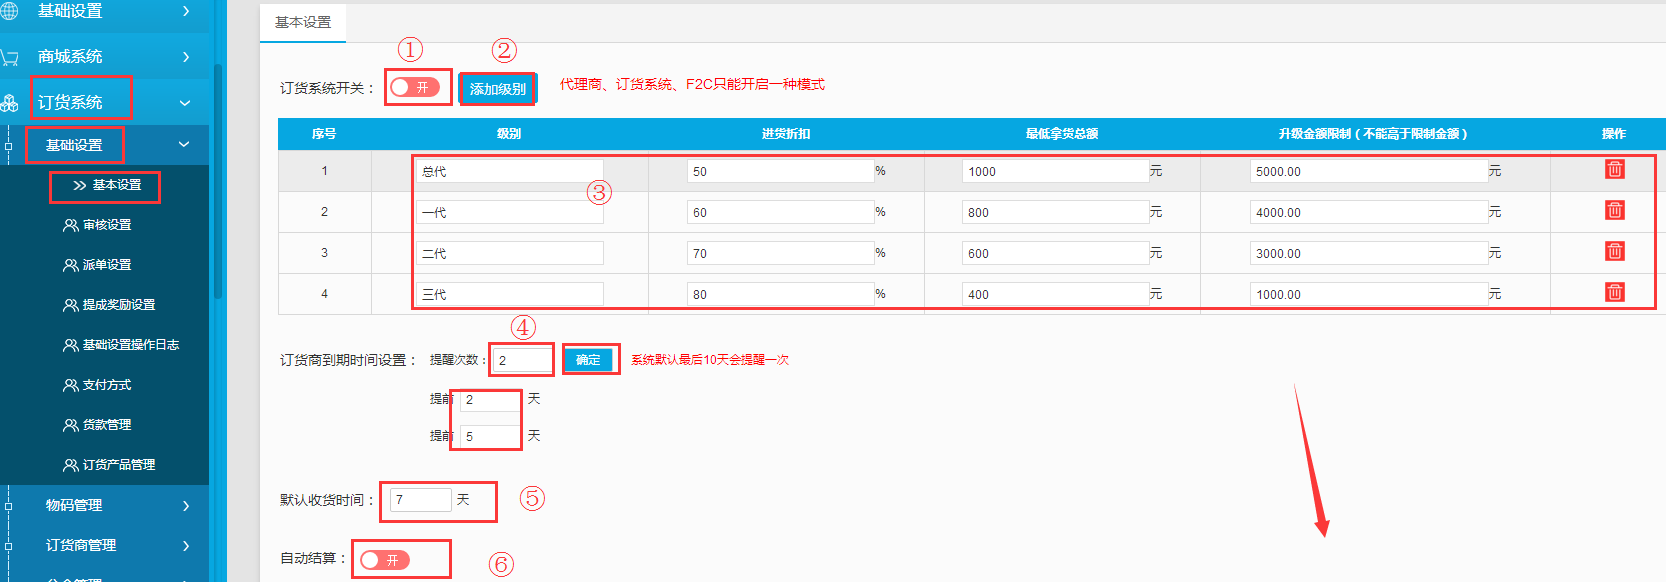
Task: Click the user icon next to 订货产品管理
Action: (x=70, y=465)
